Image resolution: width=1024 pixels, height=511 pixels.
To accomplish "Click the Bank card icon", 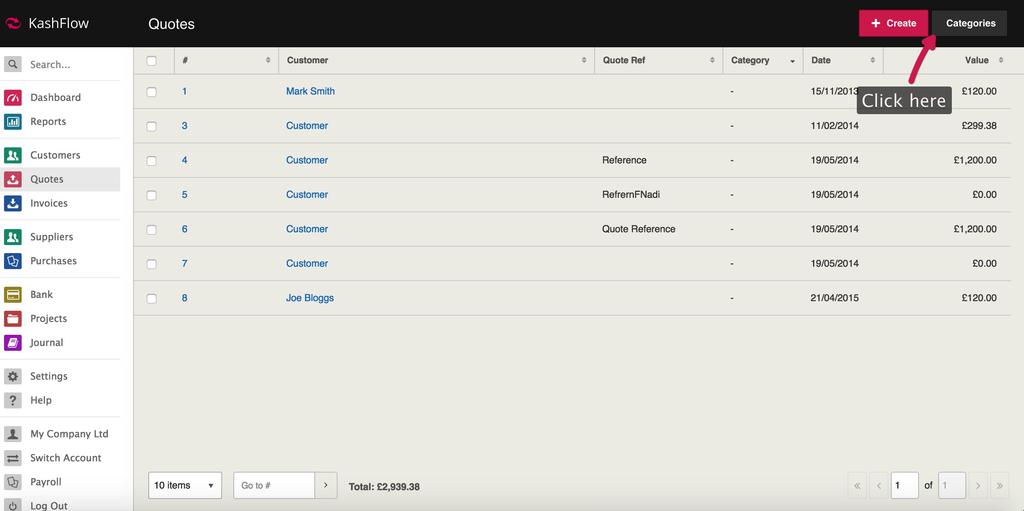I will pyautogui.click(x=13, y=295).
